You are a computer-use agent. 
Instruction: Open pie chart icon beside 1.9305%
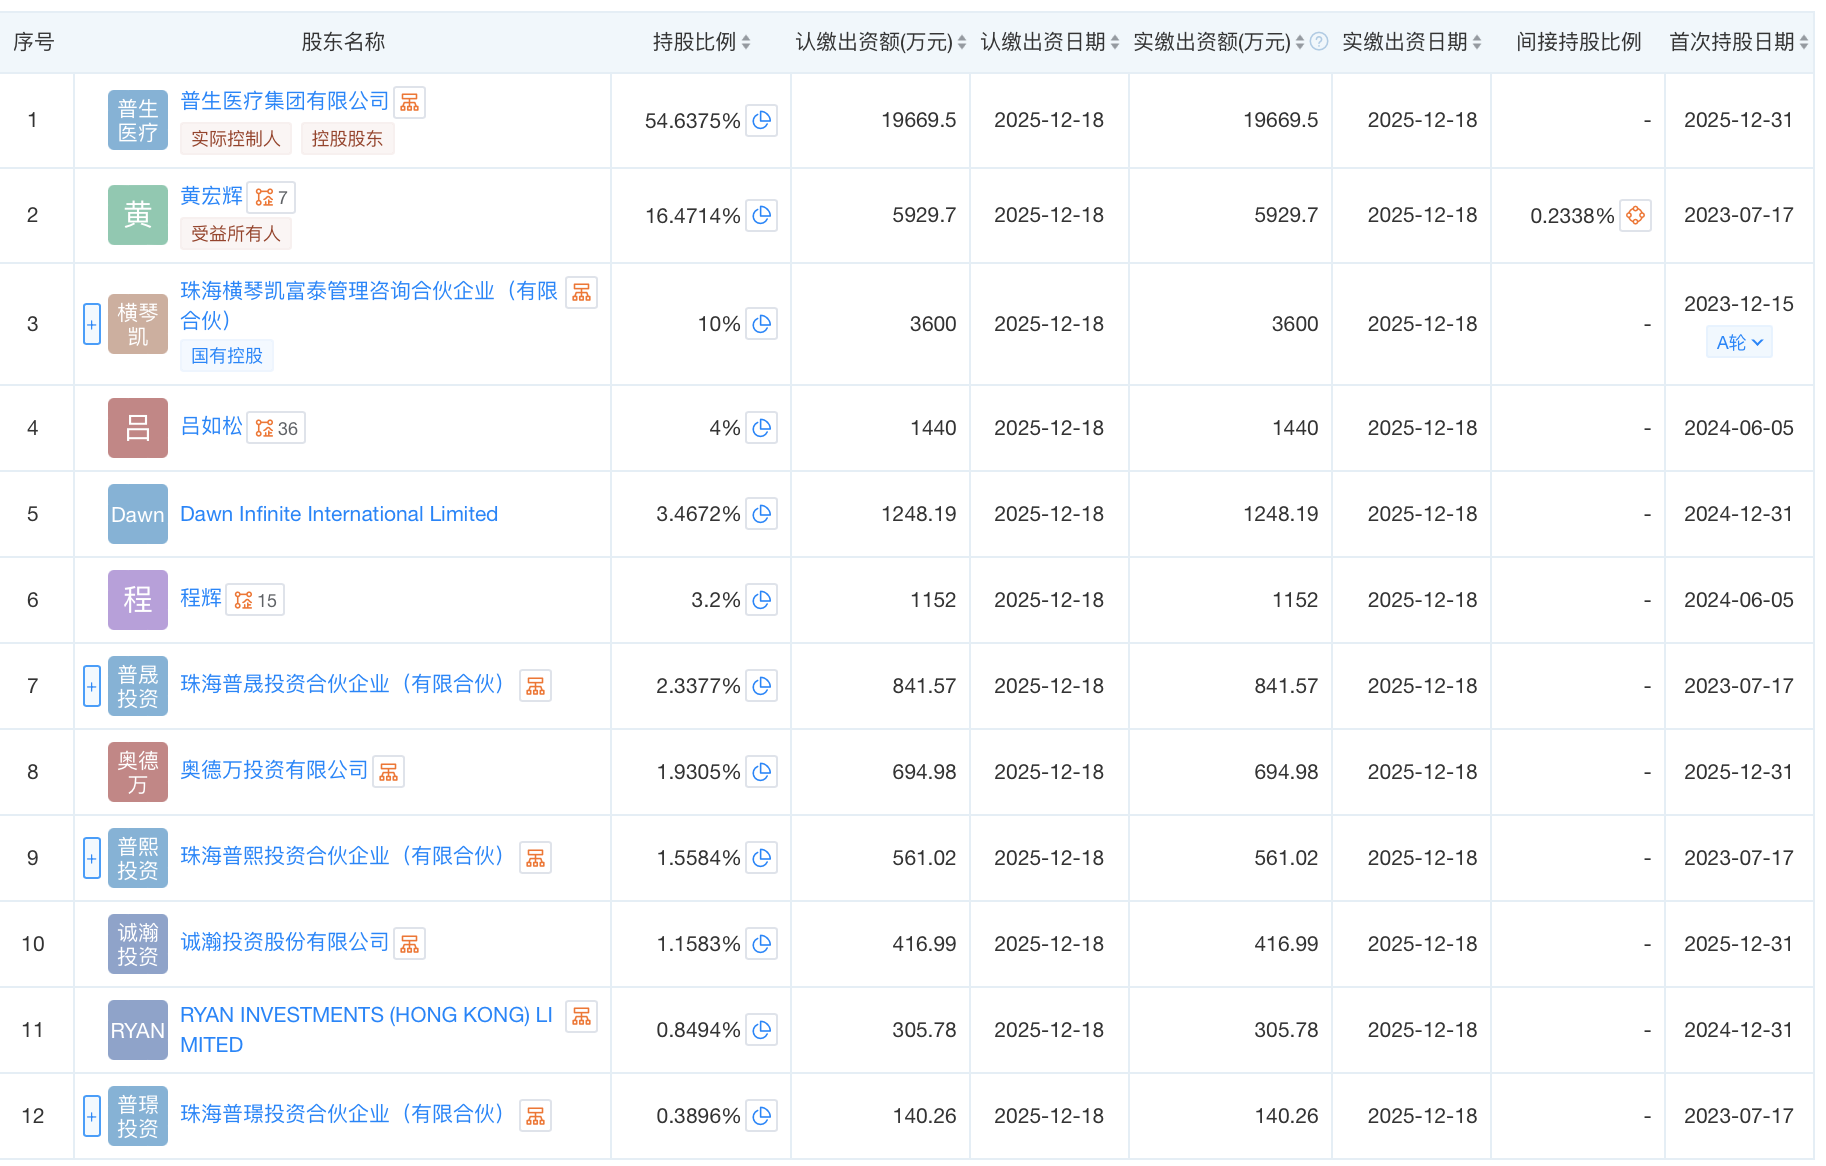point(762,772)
